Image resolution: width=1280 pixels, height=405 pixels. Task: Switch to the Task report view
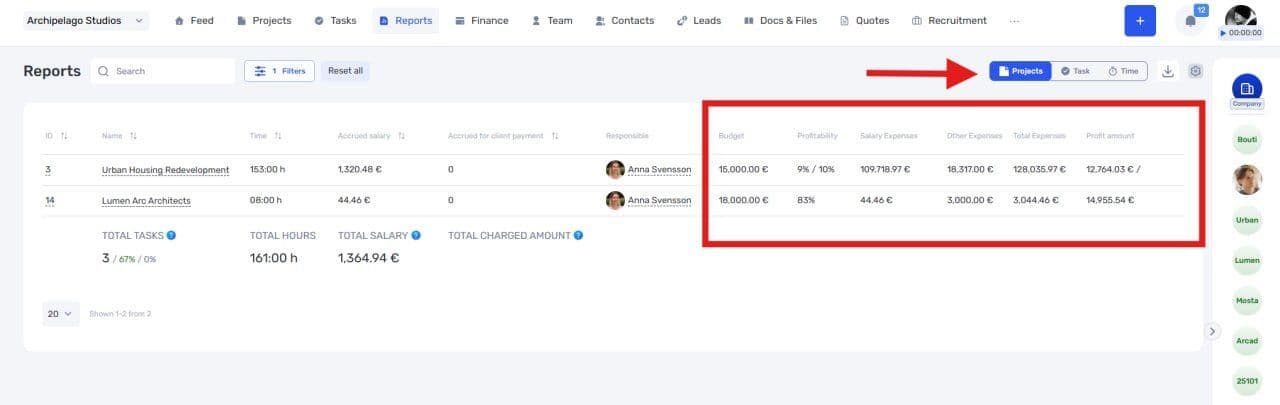pos(1075,71)
